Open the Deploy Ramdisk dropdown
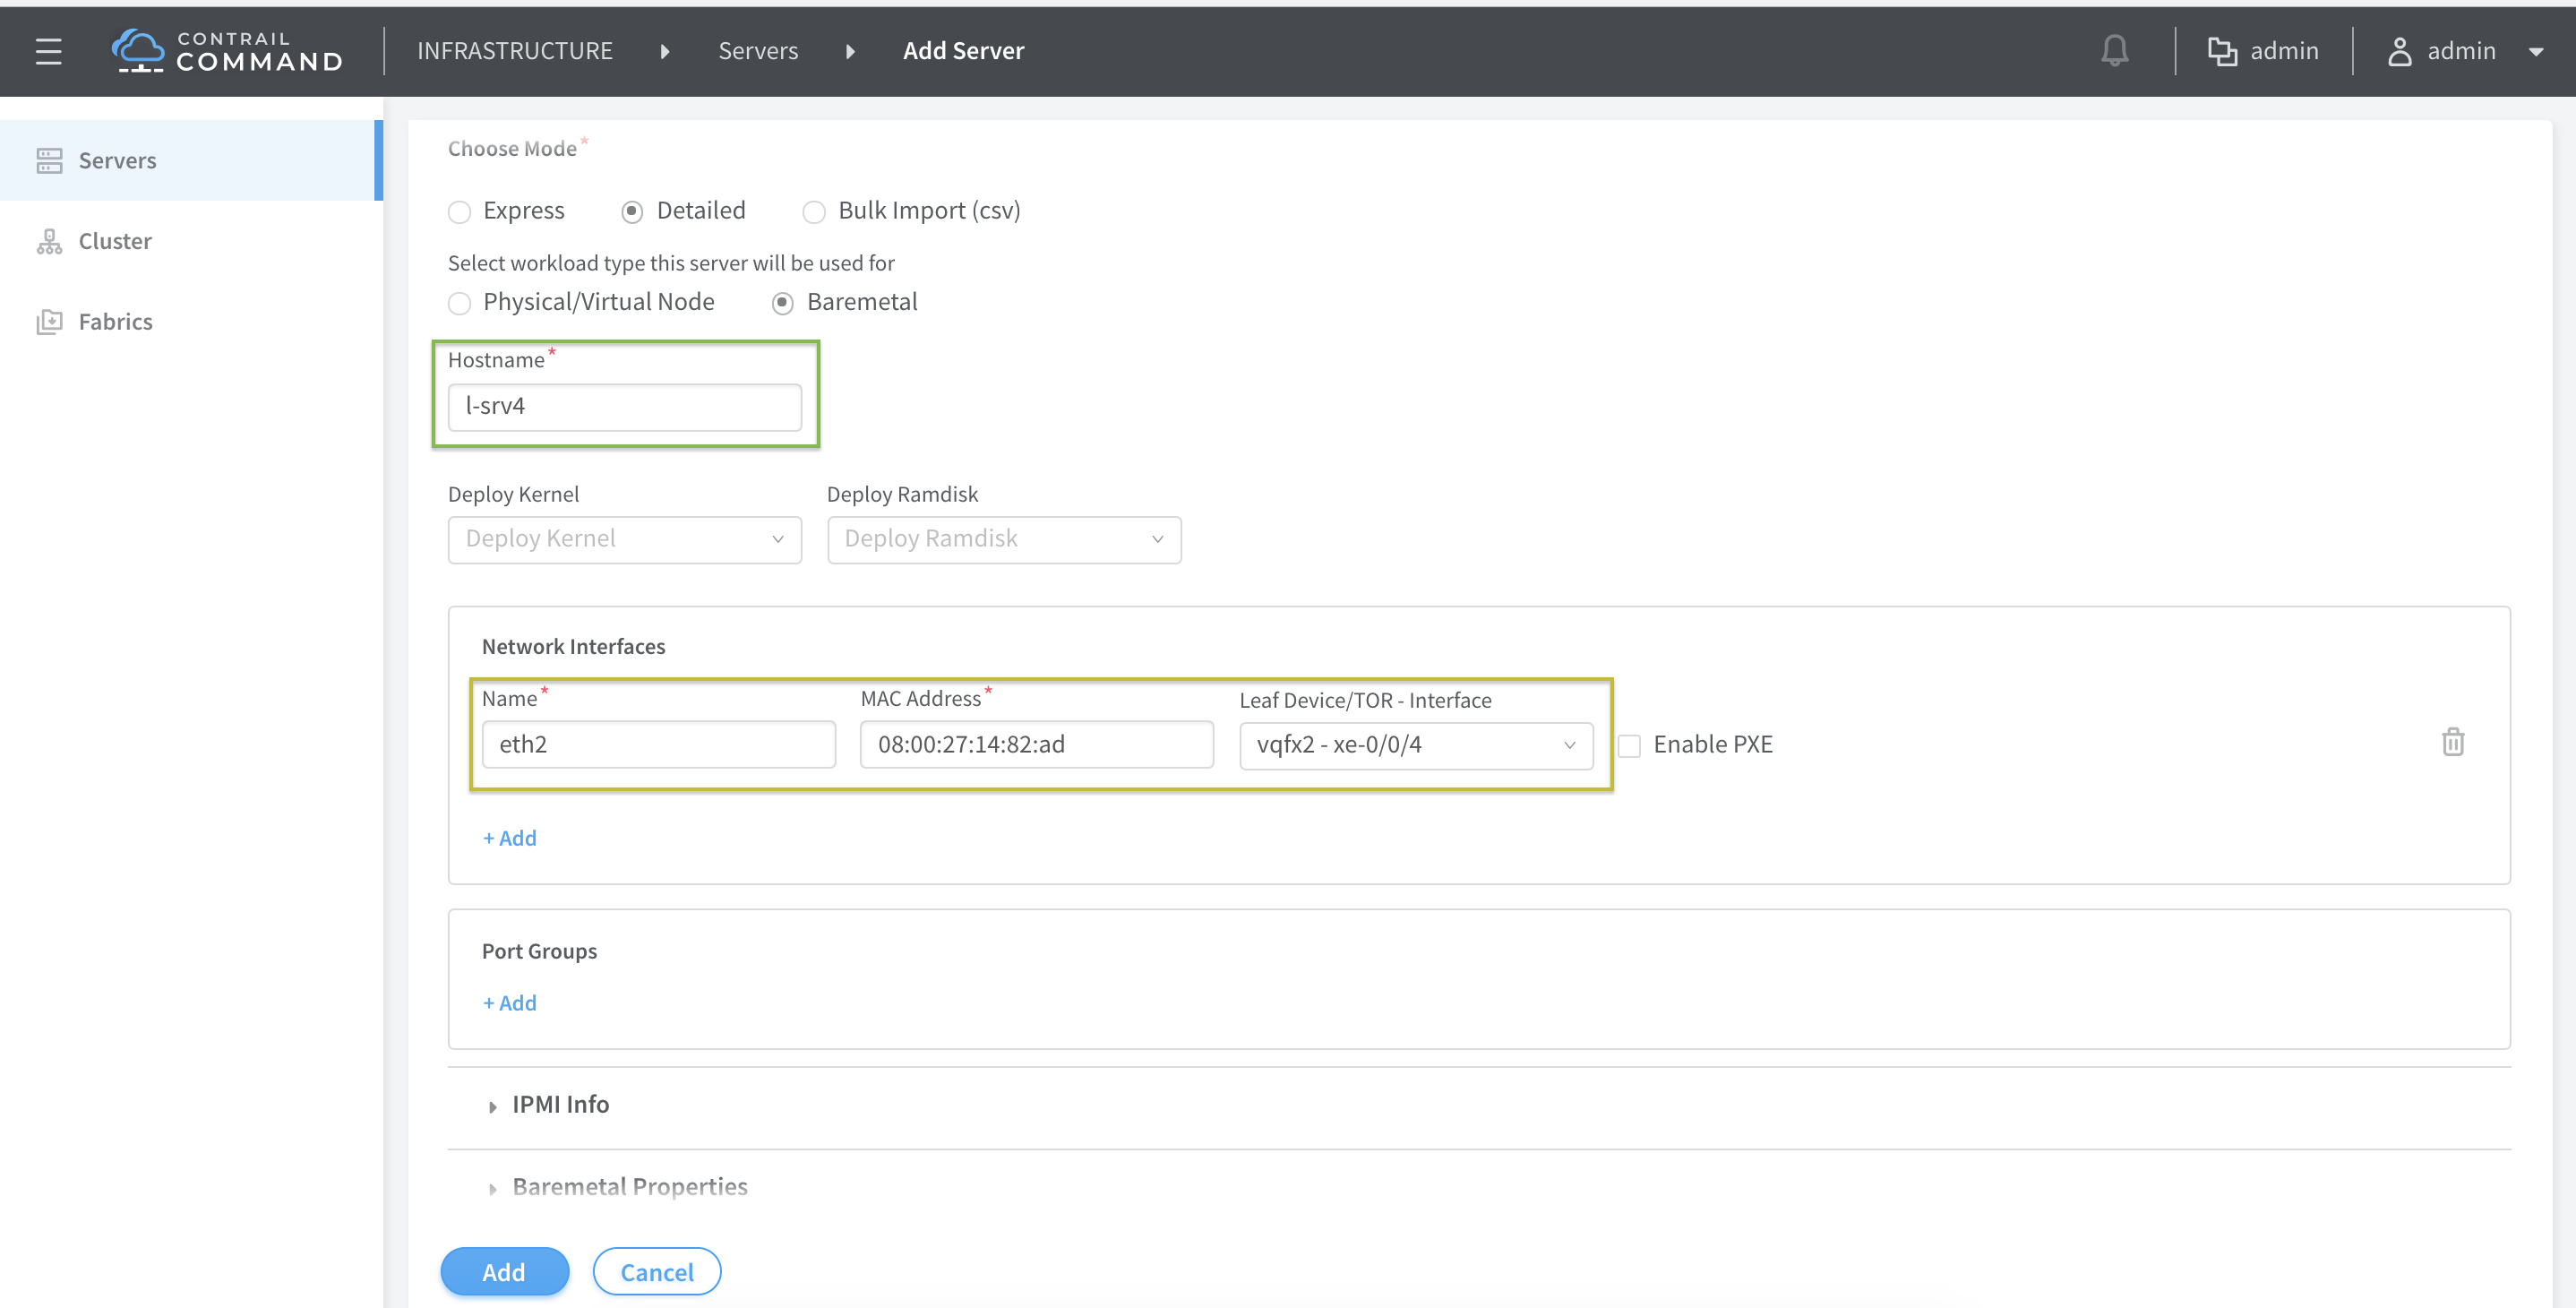2576x1308 pixels. pyautogui.click(x=1004, y=540)
